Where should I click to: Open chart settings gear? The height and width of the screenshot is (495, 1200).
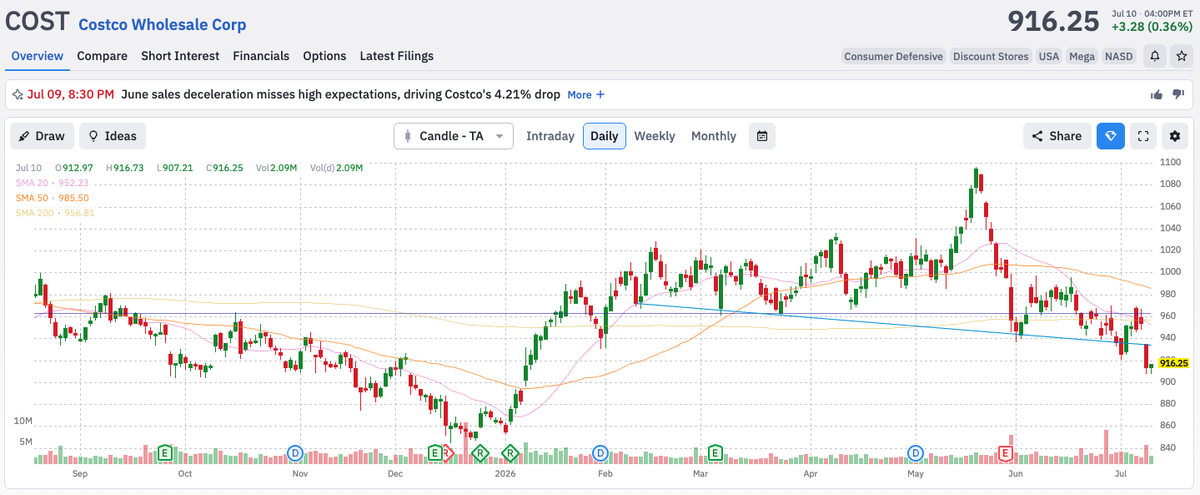(x=1175, y=136)
